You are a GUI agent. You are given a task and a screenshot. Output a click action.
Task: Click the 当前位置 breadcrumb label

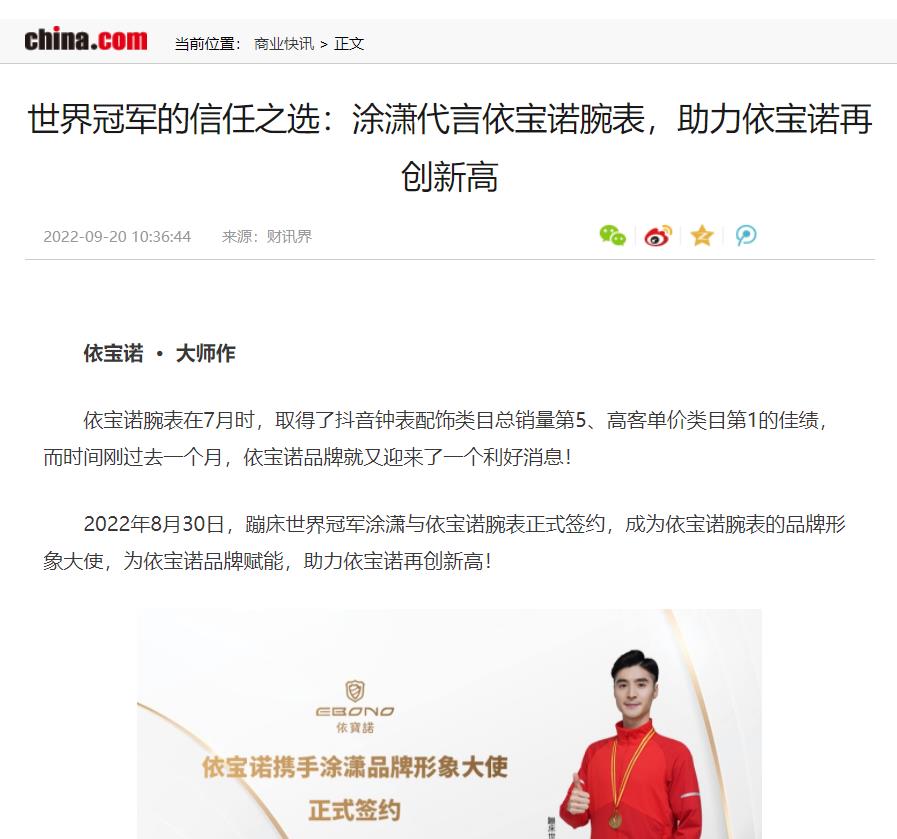[208, 43]
